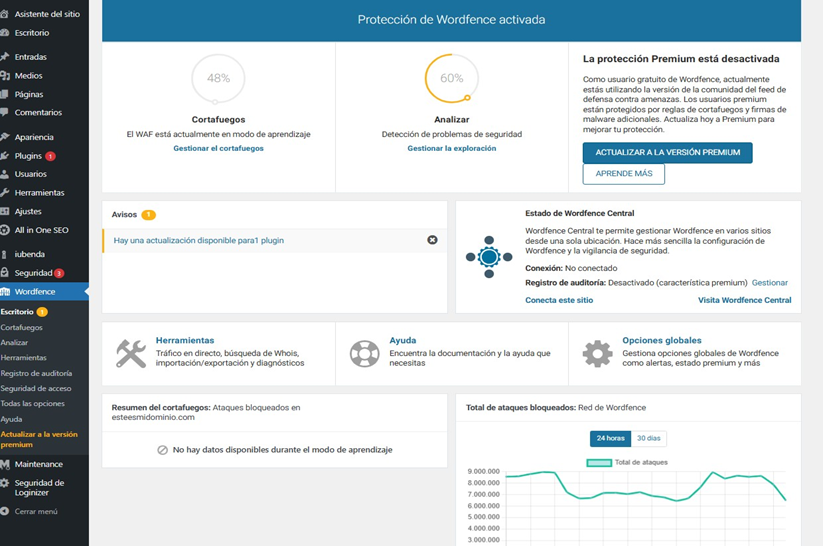Click the 48% Cortafuegos status circle
This screenshot has width=823, height=546.
point(218,78)
